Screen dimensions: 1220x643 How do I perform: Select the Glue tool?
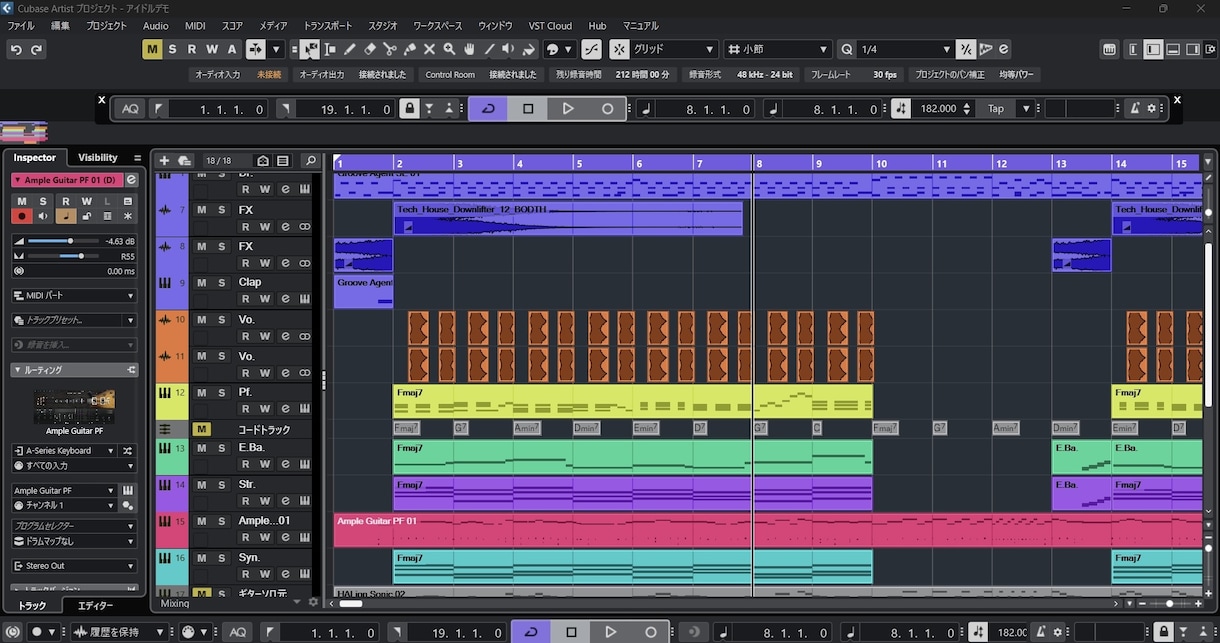click(410, 49)
